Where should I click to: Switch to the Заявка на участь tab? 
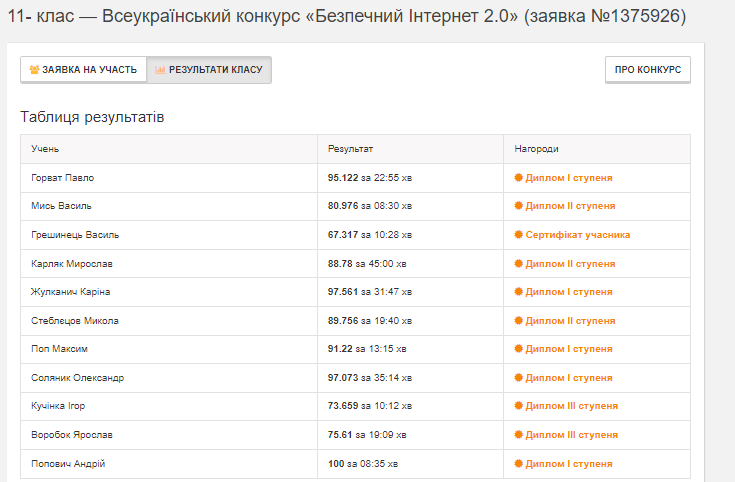point(83,70)
